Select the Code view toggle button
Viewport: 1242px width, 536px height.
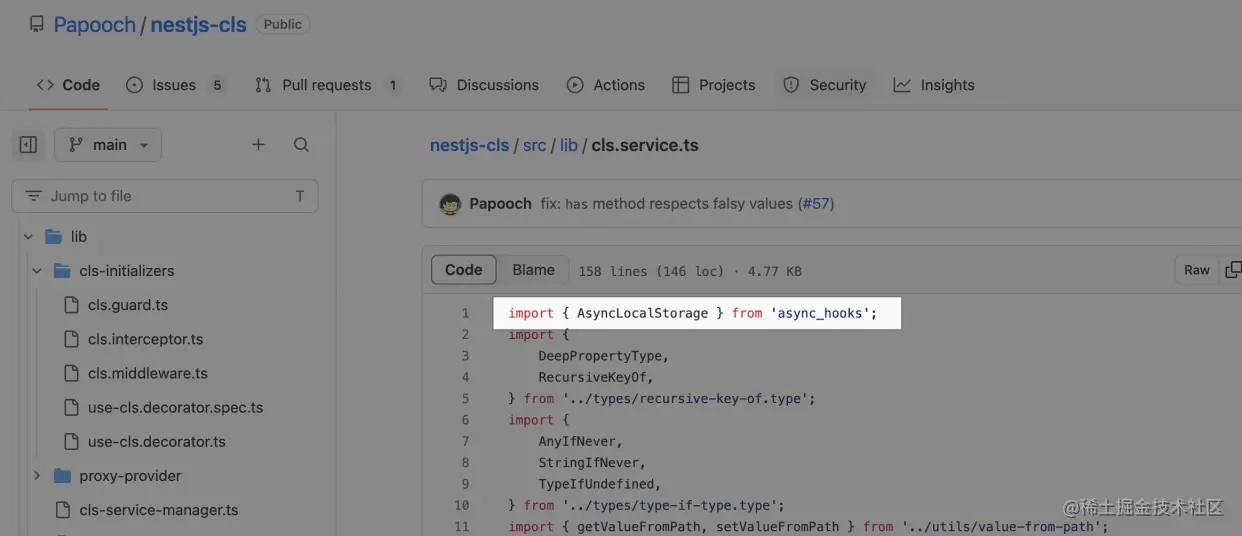click(464, 270)
